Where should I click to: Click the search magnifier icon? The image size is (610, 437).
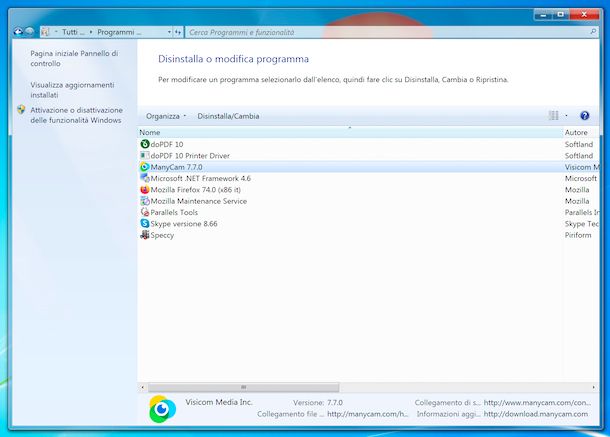(x=593, y=32)
